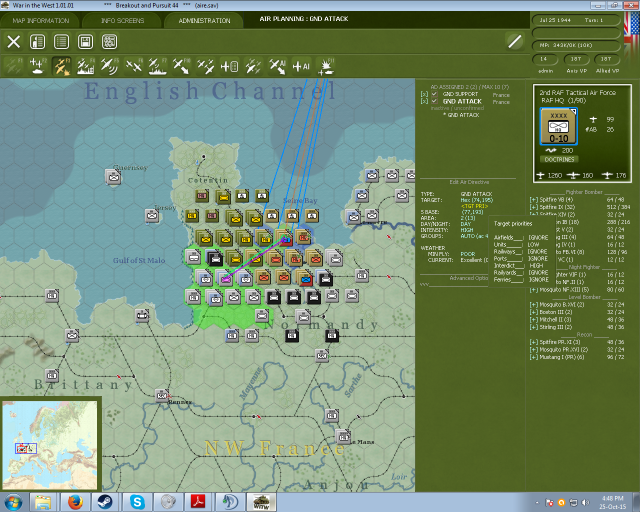Screen dimensions: 640x512
Task: Open the Windows Start menu orb
Action: point(13,502)
